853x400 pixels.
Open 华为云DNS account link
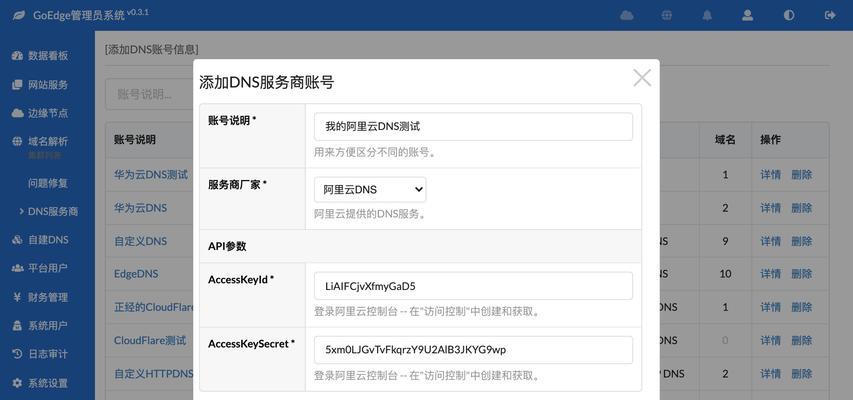(x=140, y=208)
